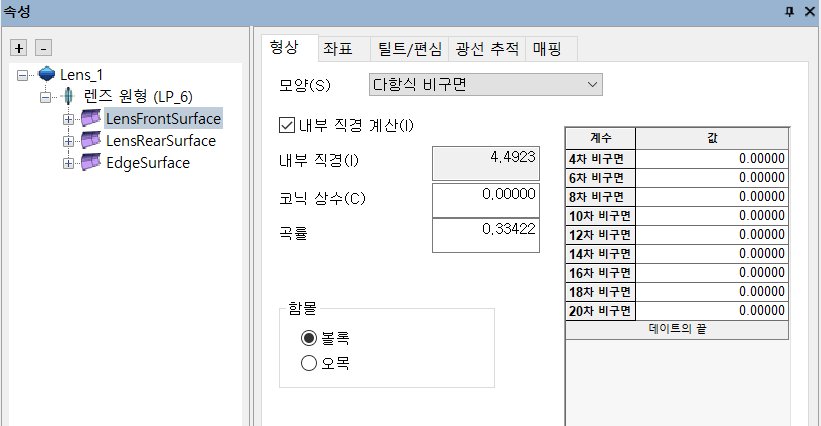Click the 14차 비구면 row header
Screen dimensions: 821x426
coord(601,254)
